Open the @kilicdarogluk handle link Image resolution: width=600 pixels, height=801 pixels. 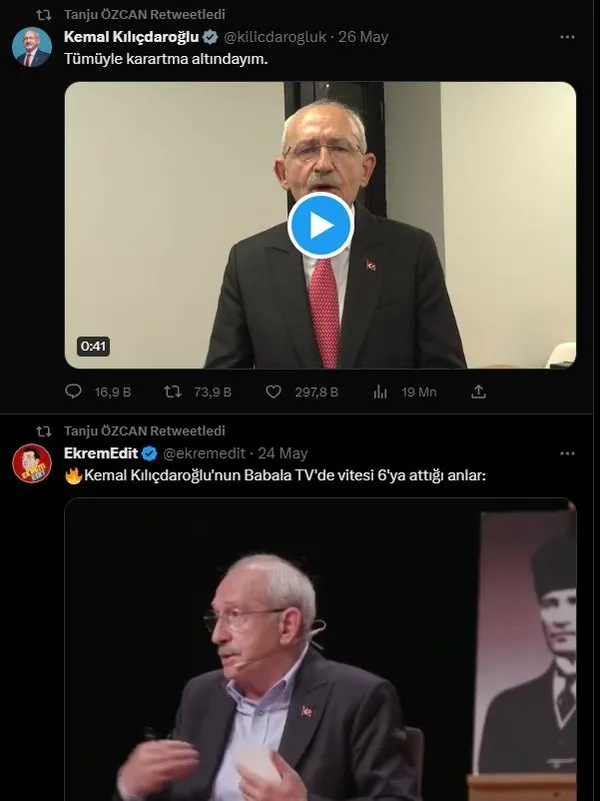coord(276,37)
